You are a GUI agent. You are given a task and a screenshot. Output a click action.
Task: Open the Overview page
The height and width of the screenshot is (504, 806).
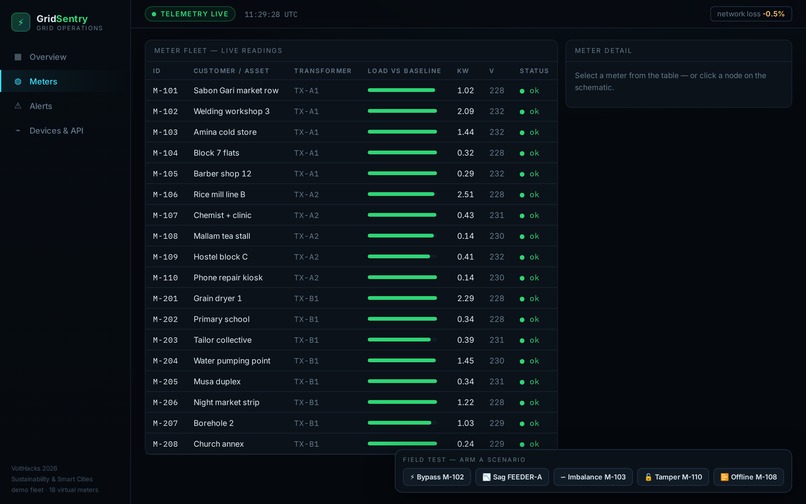coord(65,57)
